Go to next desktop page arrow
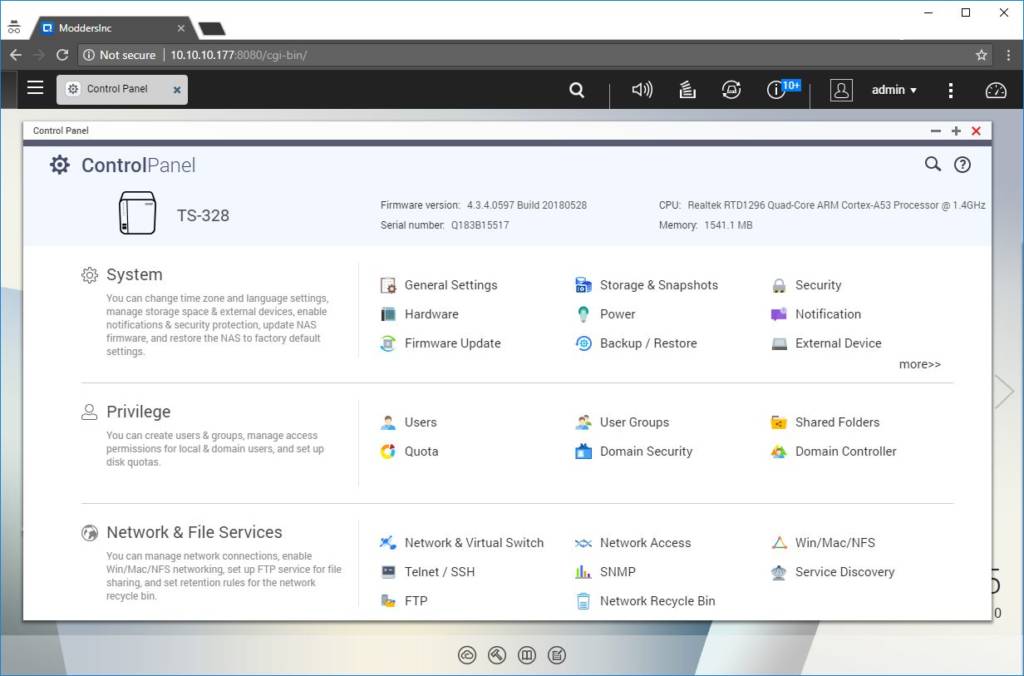Image resolution: width=1024 pixels, height=676 pixels. 1004,392
